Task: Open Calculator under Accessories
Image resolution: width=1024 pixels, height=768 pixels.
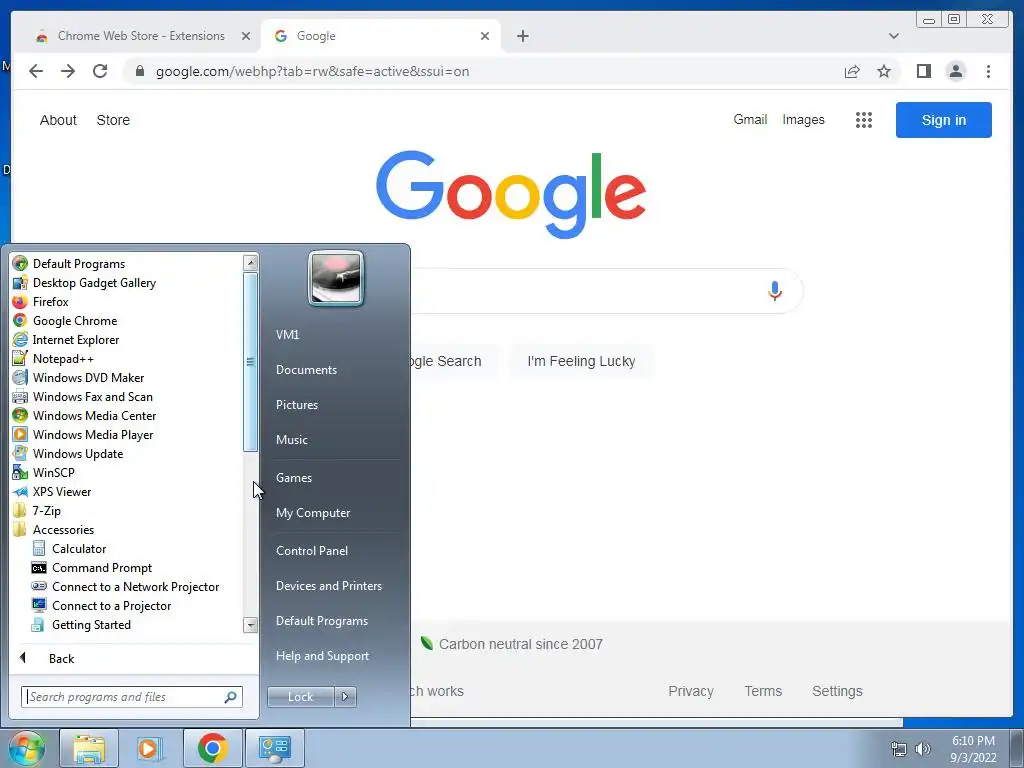Action: pos(78,549)
